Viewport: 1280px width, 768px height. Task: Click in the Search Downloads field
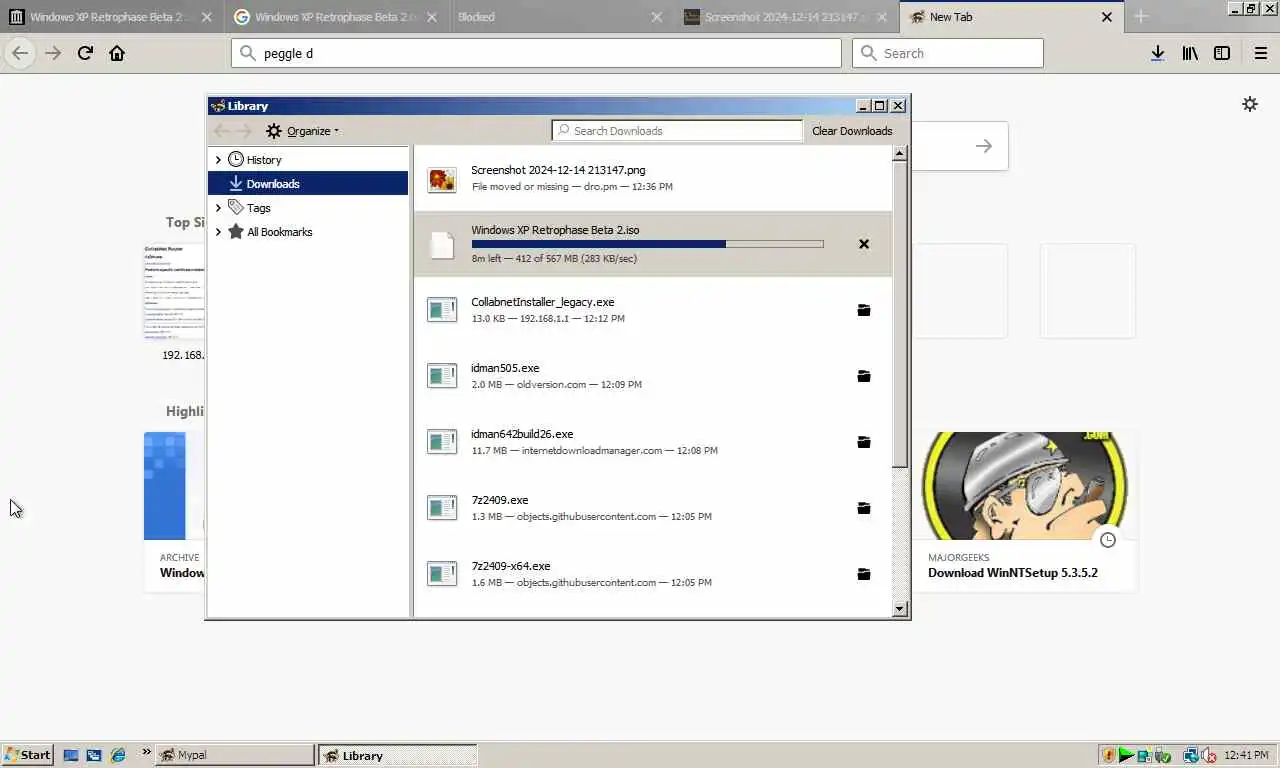tap(677, 131)
